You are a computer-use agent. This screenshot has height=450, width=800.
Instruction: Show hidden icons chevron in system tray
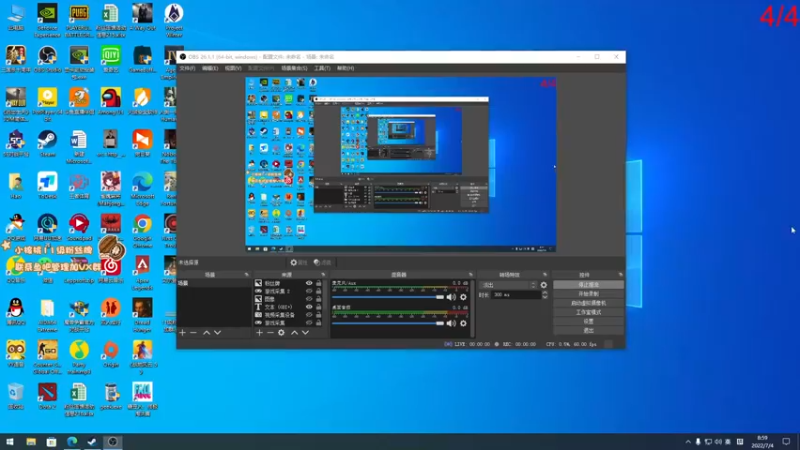click(x=688, y=442)
